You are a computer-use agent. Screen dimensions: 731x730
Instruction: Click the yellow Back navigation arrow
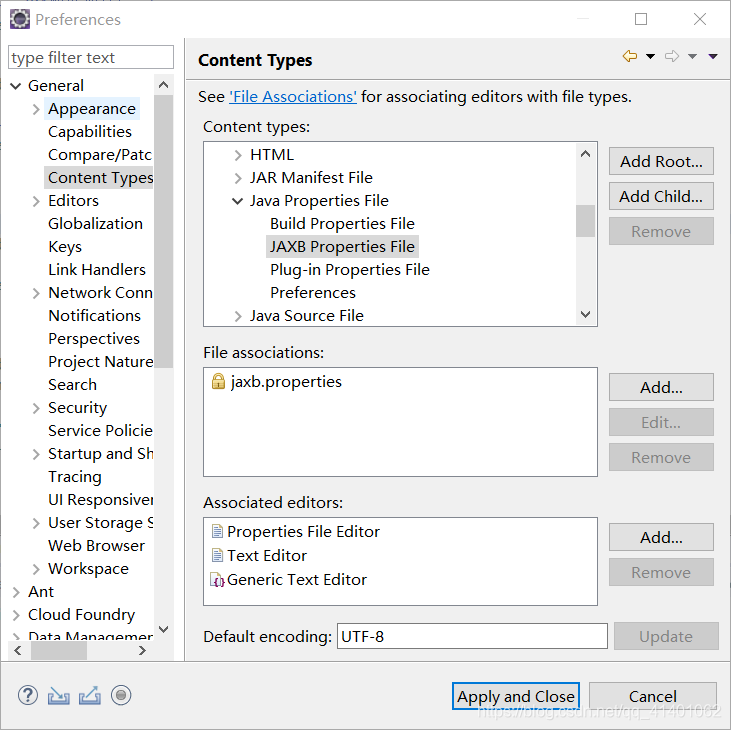[630, 56]
